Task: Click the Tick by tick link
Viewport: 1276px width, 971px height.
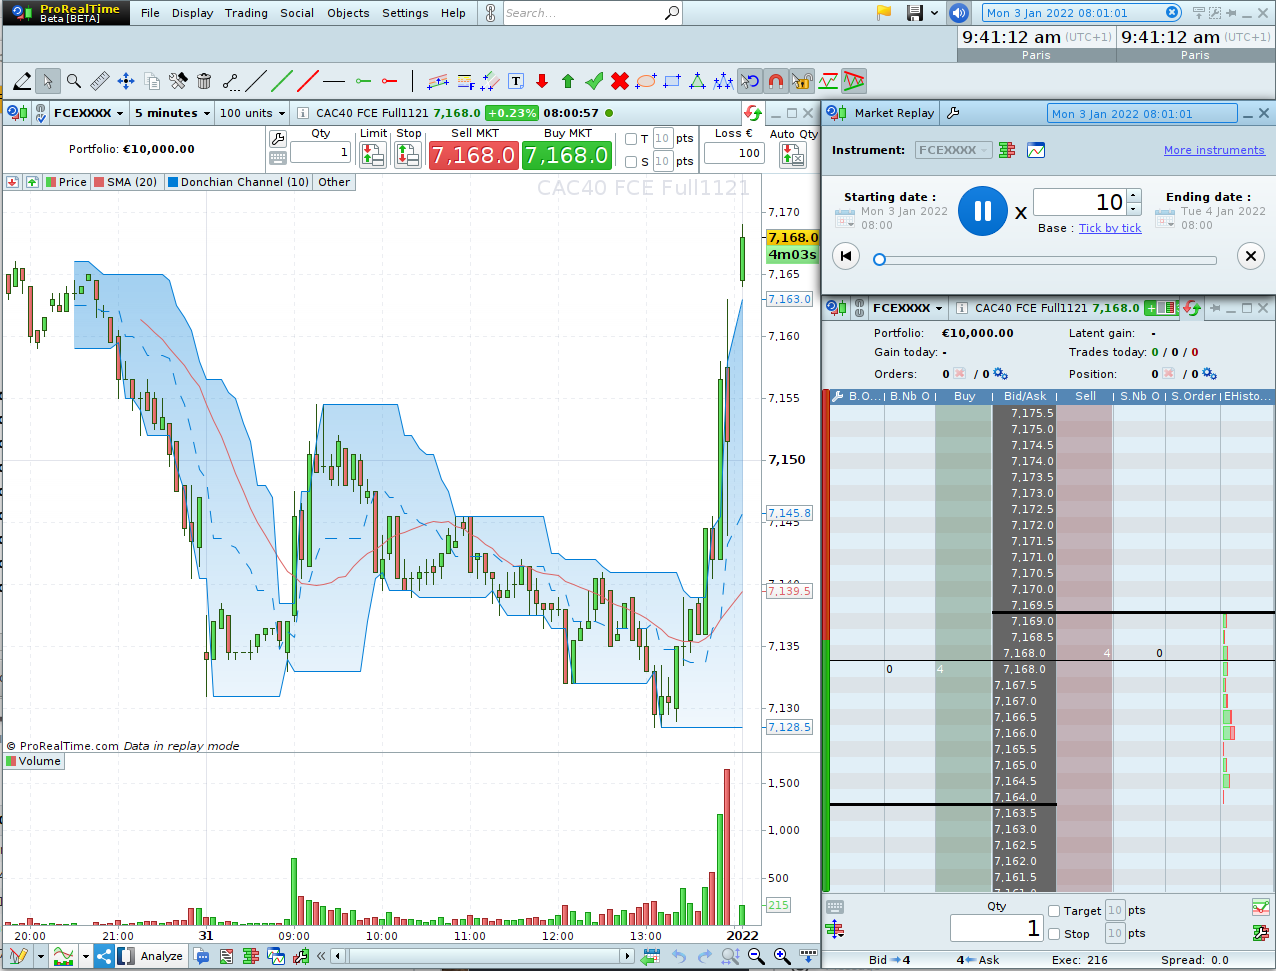Action: 1110,228
